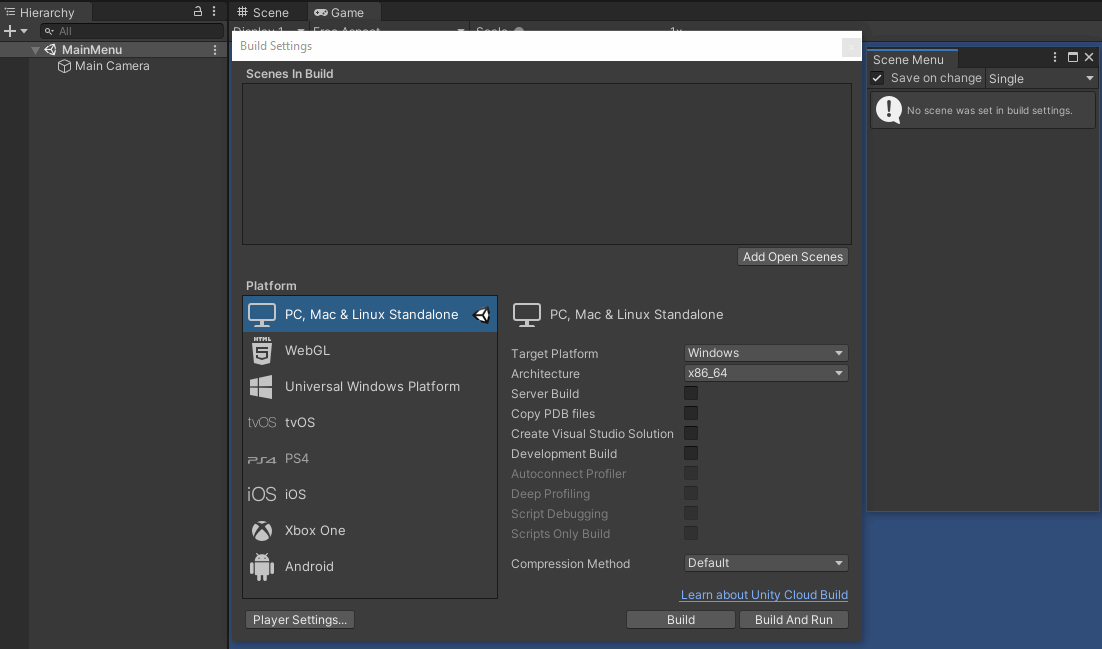The width and height of the screenshot is (1102, 649).
Task: Toggle Scripts Only Build checkbox
Action: pos(691,534)
